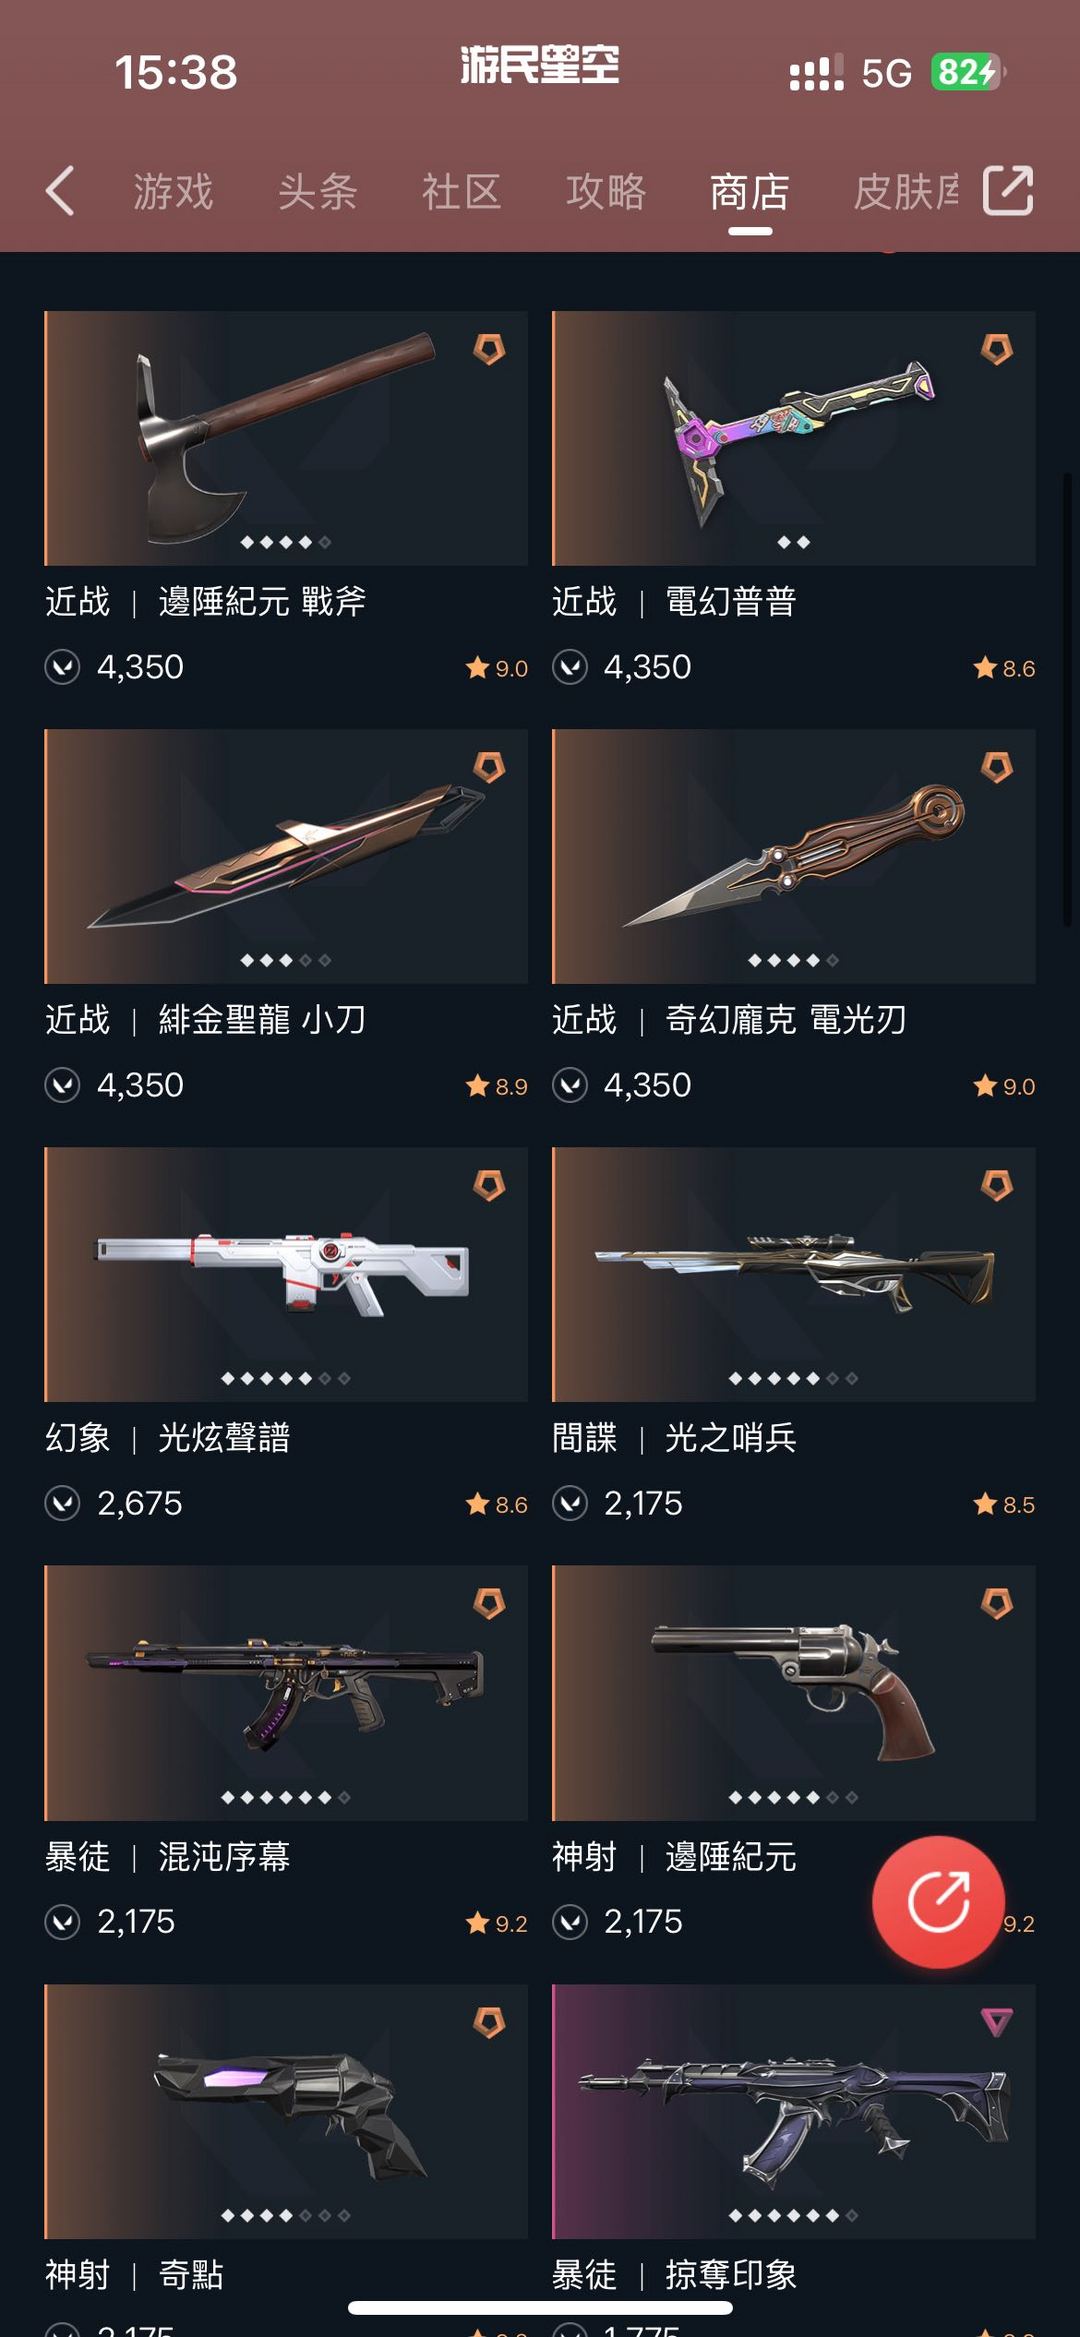
Task: Tap star rating 8.9 for 緋金聖龍 小刀
Action: tap(497, 1086)
